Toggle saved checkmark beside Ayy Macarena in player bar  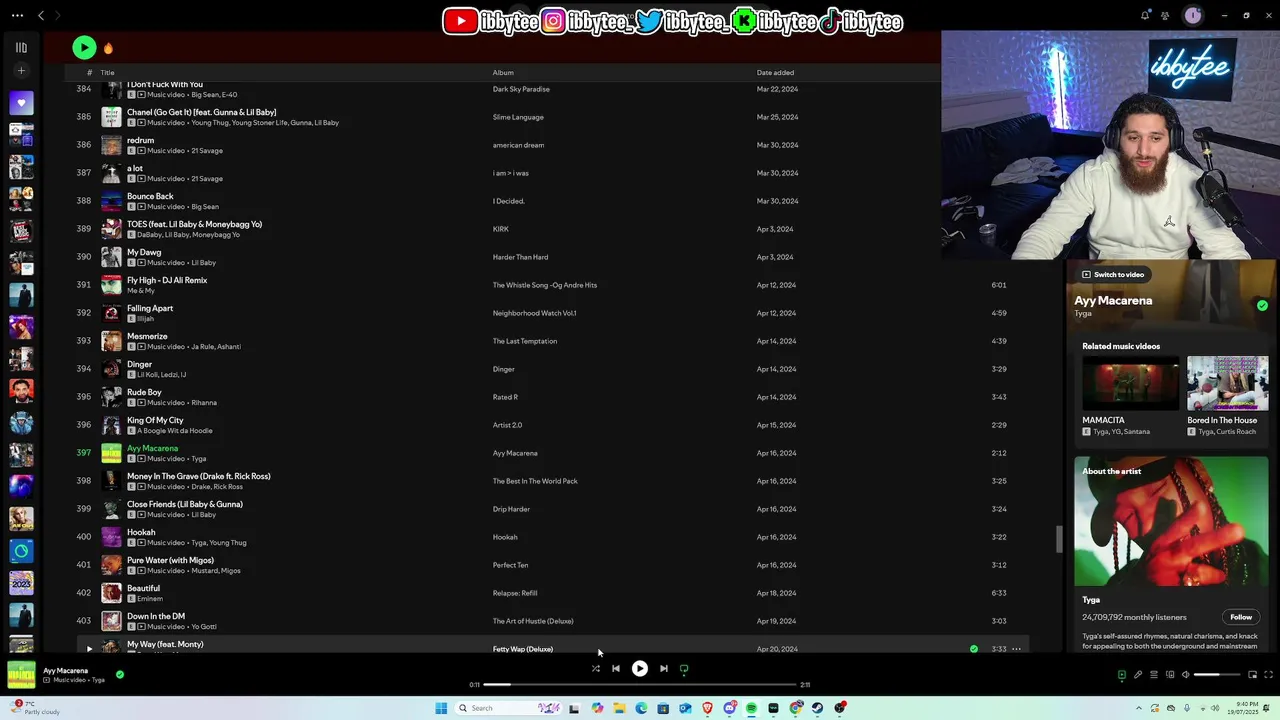120,674
